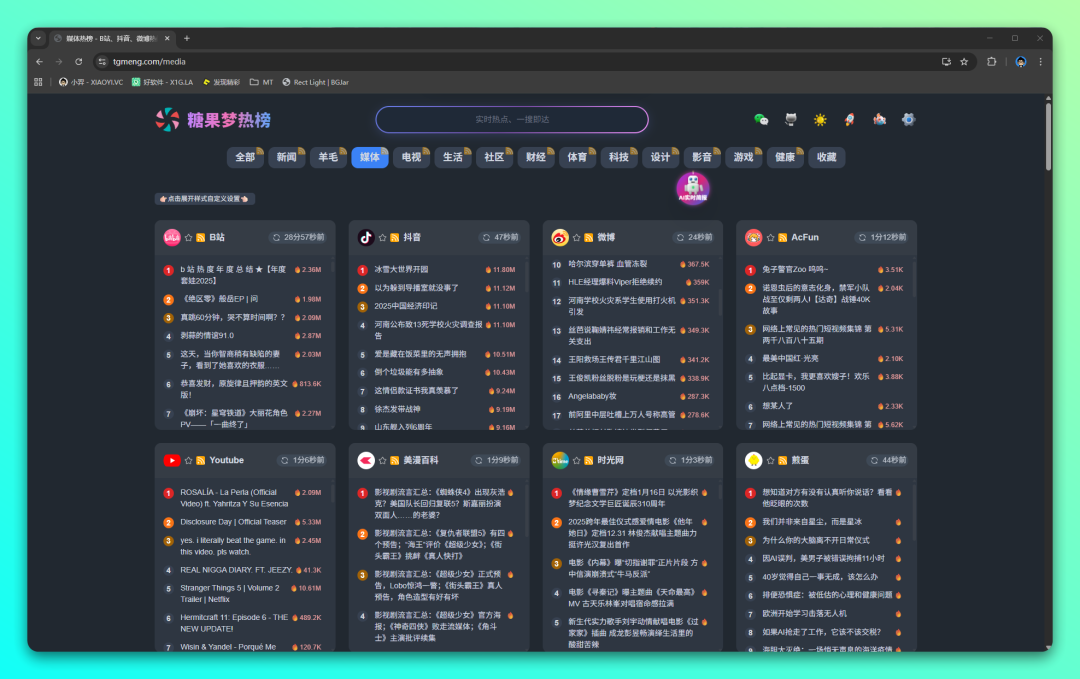Screen dimensions: 1080x679
Task: Refresh 微博 list via 24秒前 button
Action: (x=694, y=238)
